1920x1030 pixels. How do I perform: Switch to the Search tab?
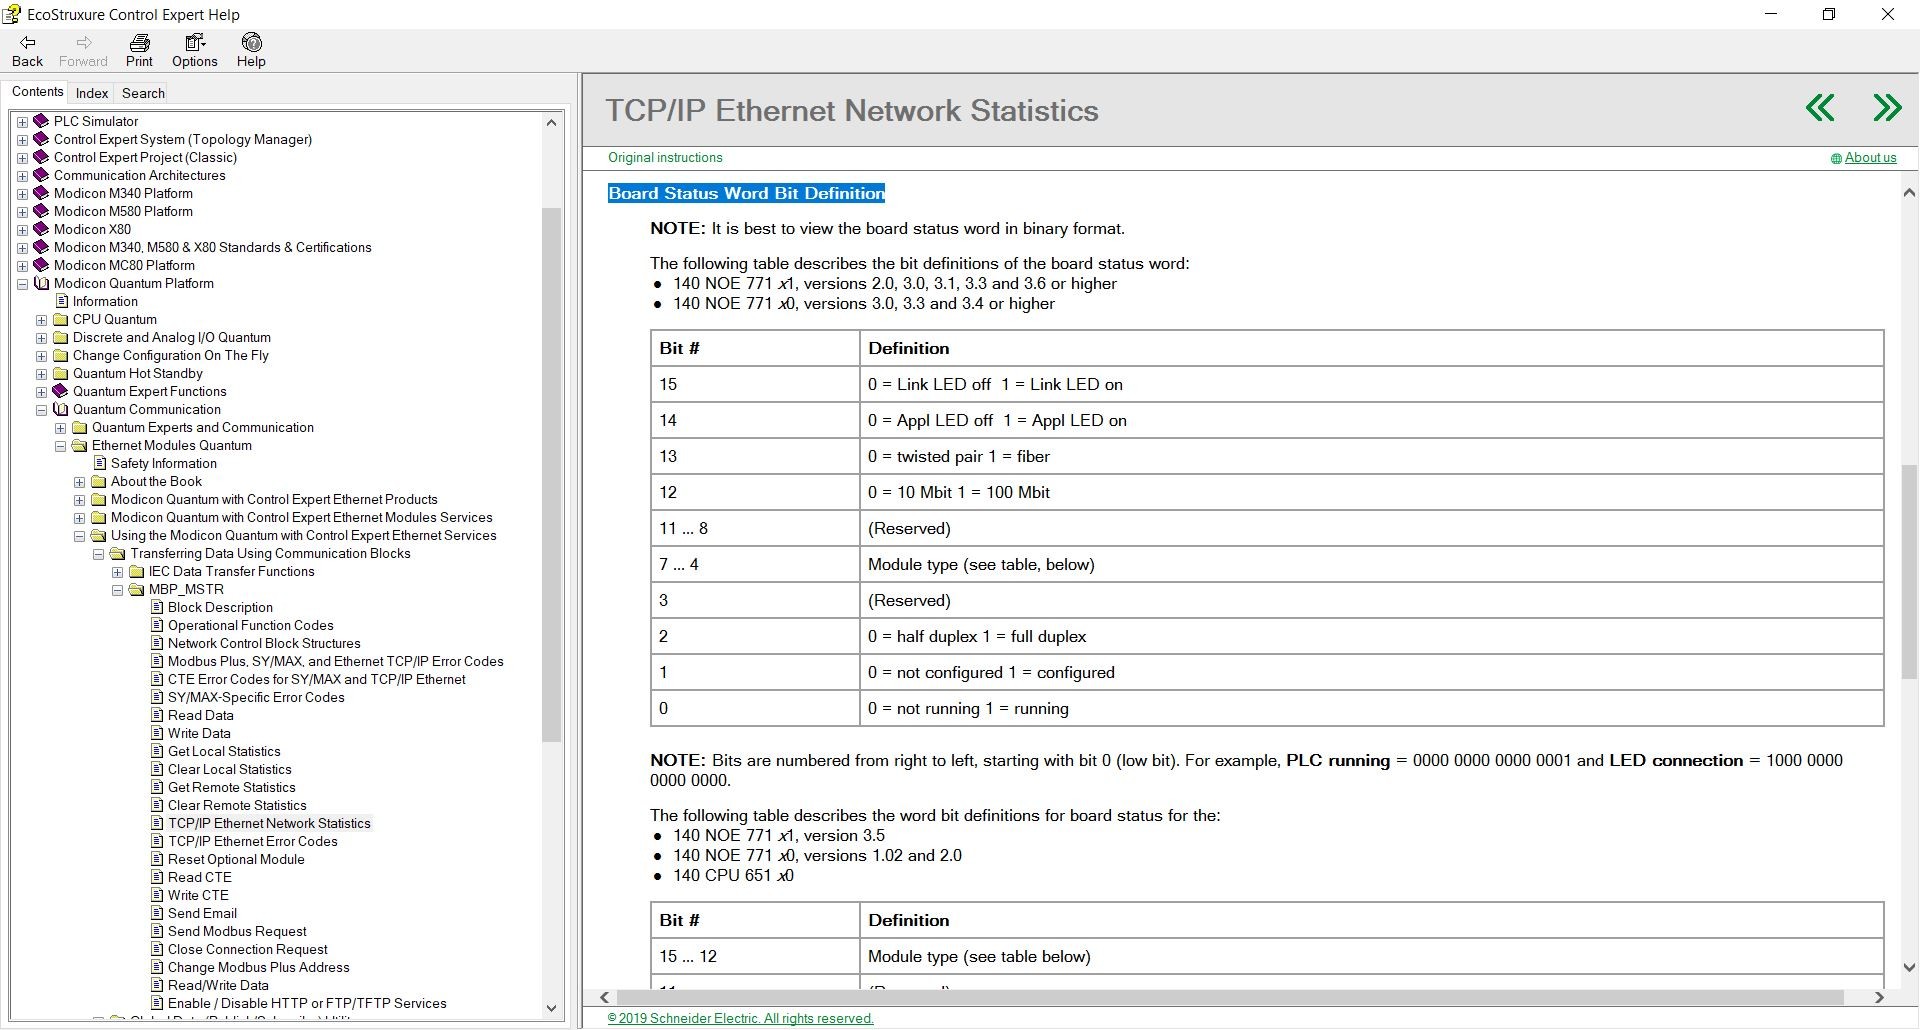[x=143, y=93]
